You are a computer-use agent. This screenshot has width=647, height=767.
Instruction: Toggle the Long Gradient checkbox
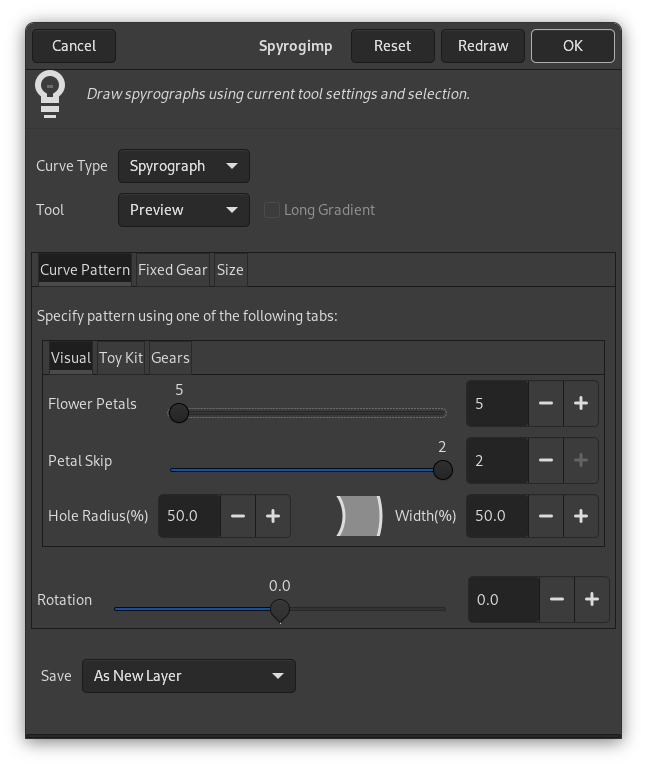click(x=271, y=210)
